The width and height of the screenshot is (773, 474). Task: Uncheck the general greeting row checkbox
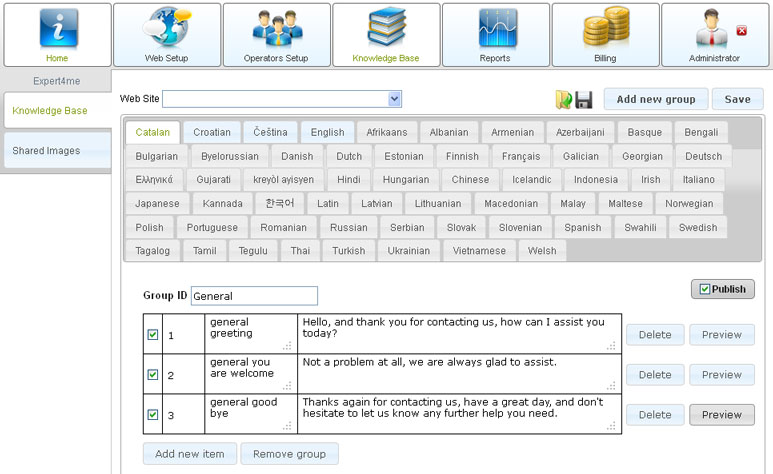pyautogui.click(x=153, y=334)
